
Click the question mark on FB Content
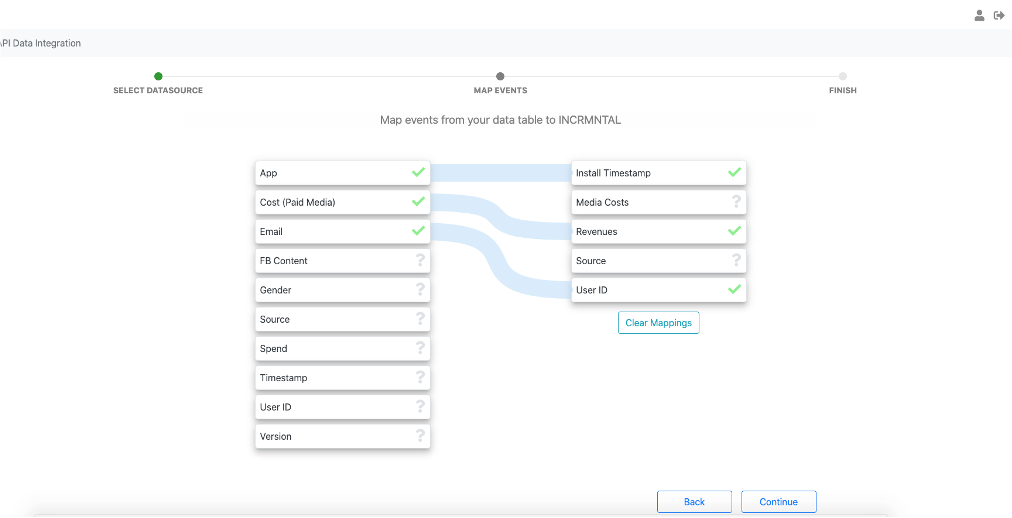(x=420, y=260)
